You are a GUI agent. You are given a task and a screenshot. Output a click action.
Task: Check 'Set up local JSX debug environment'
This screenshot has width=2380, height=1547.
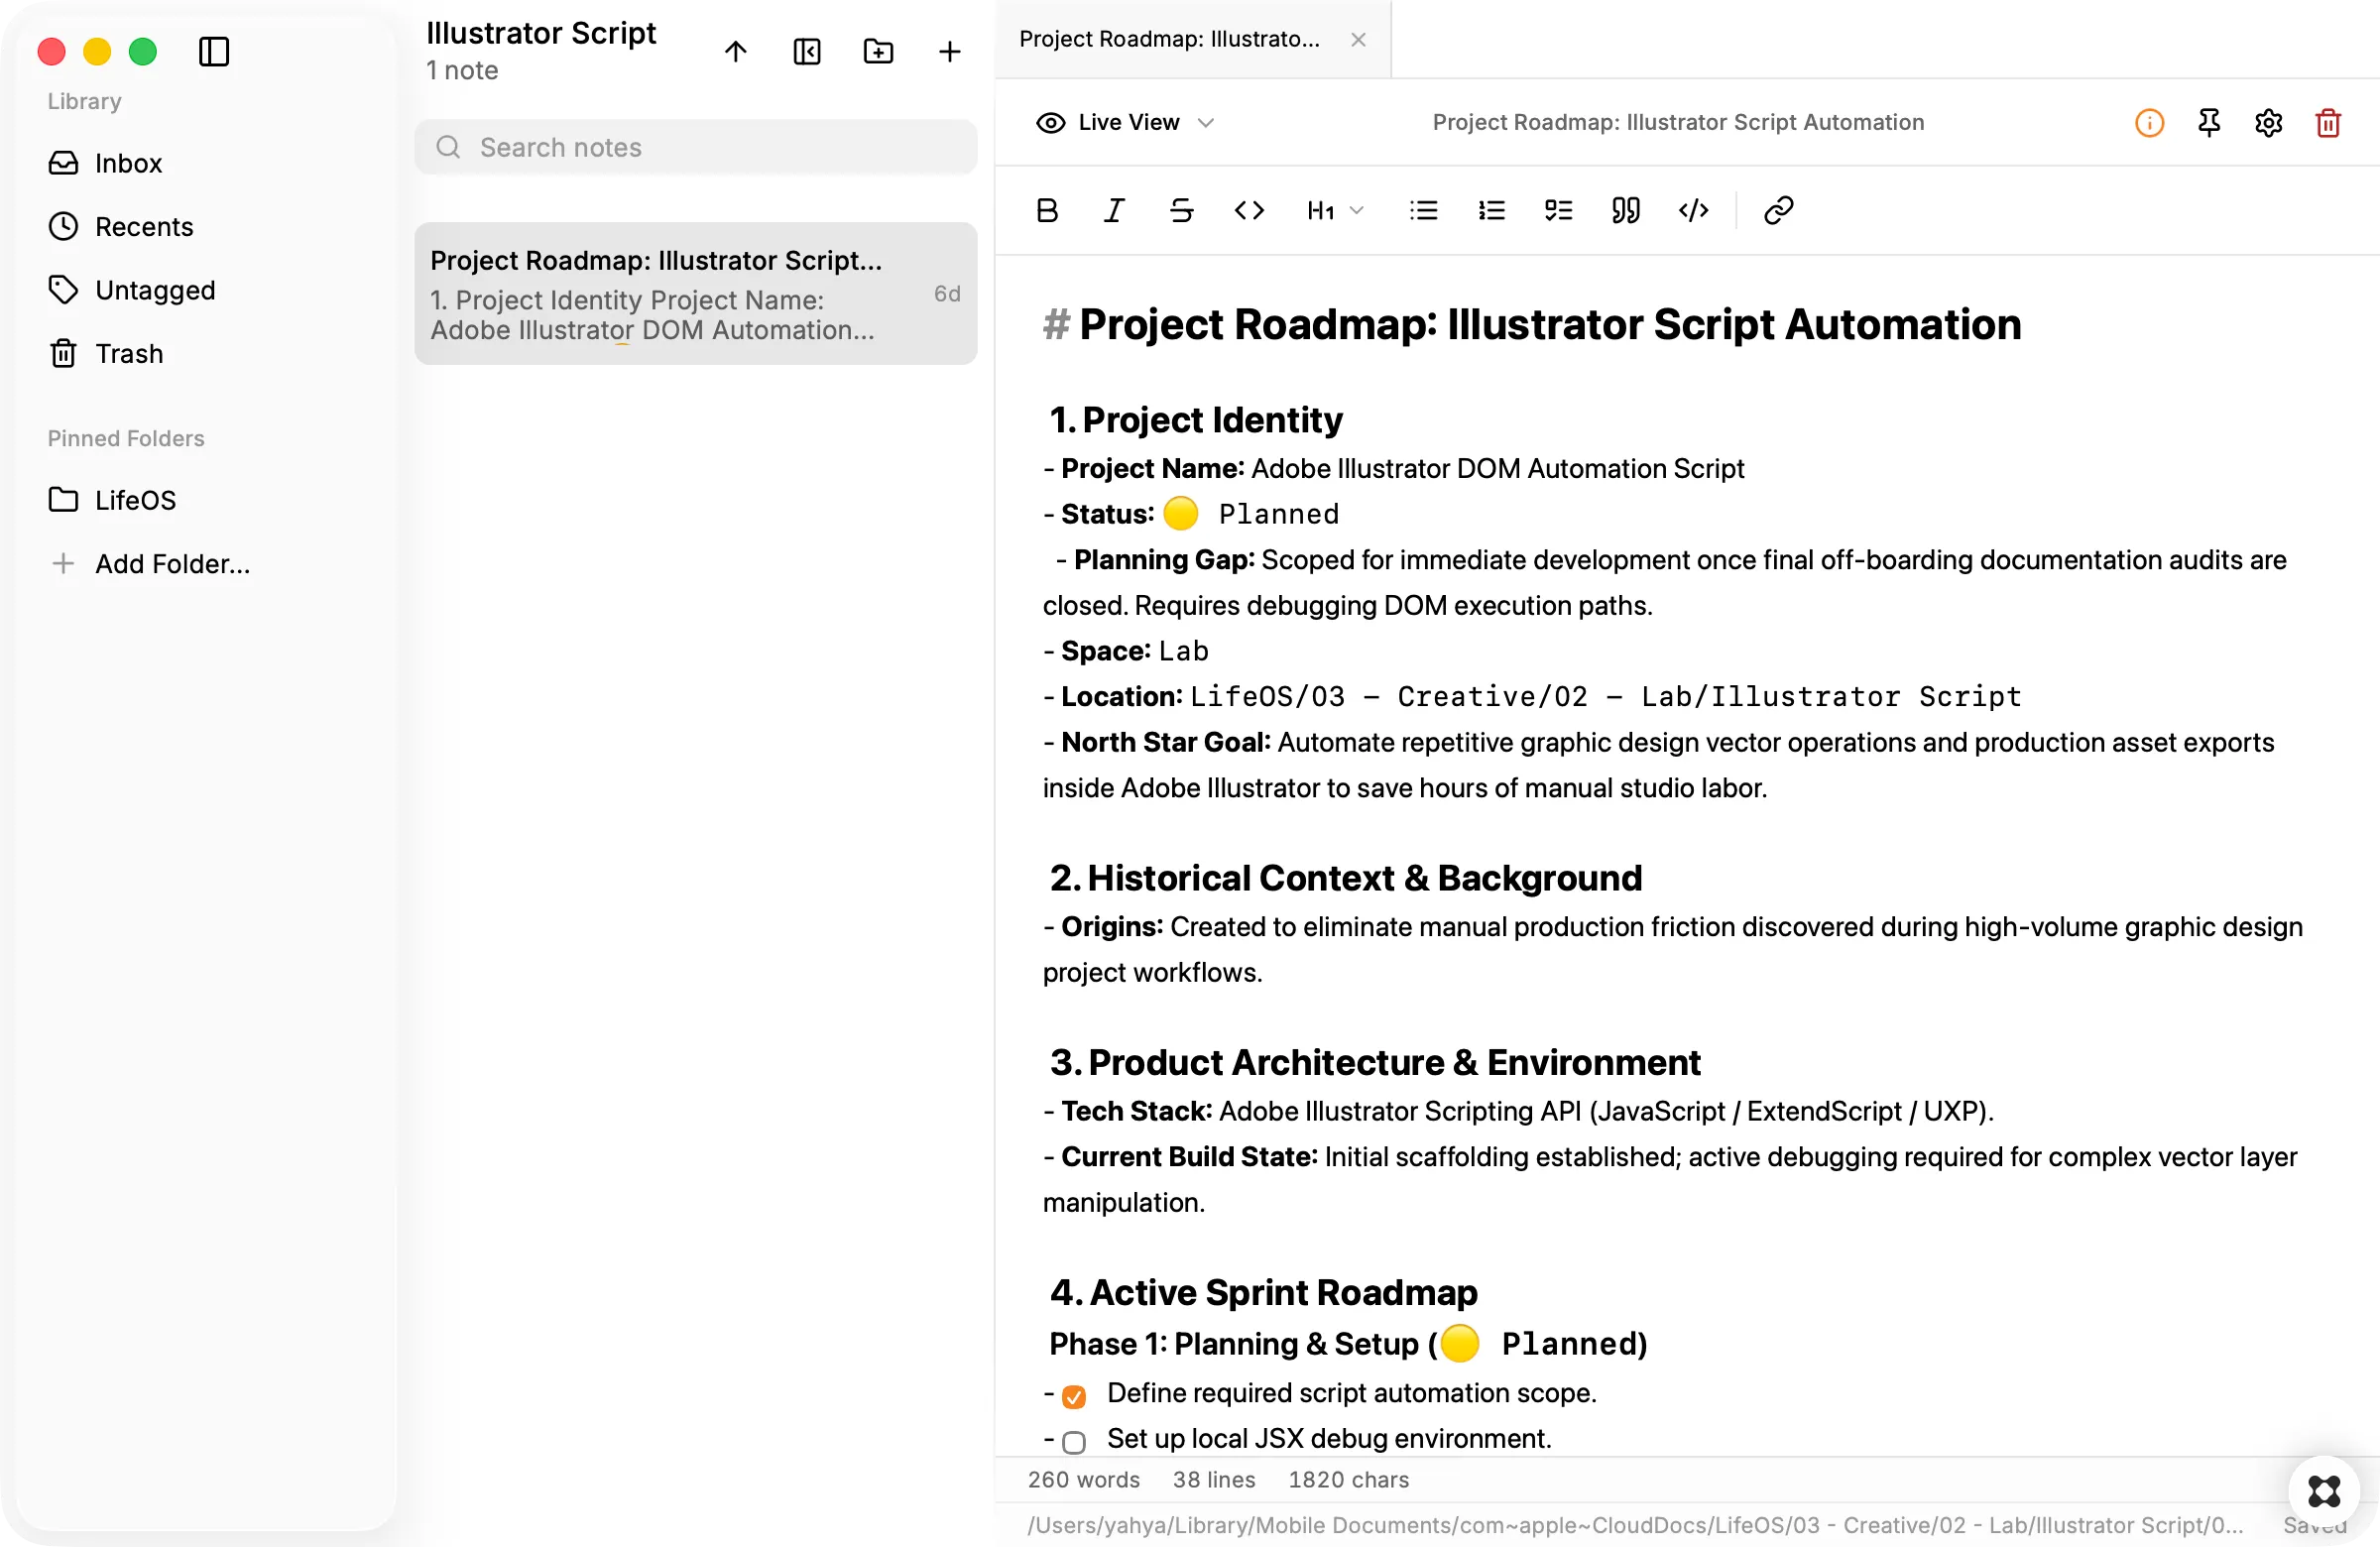point(1074,1442)
